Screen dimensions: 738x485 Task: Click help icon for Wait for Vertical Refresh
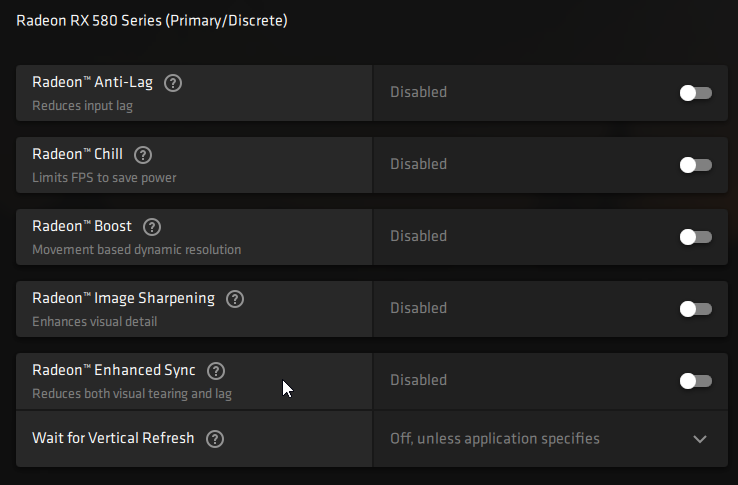tap(214, 439)
